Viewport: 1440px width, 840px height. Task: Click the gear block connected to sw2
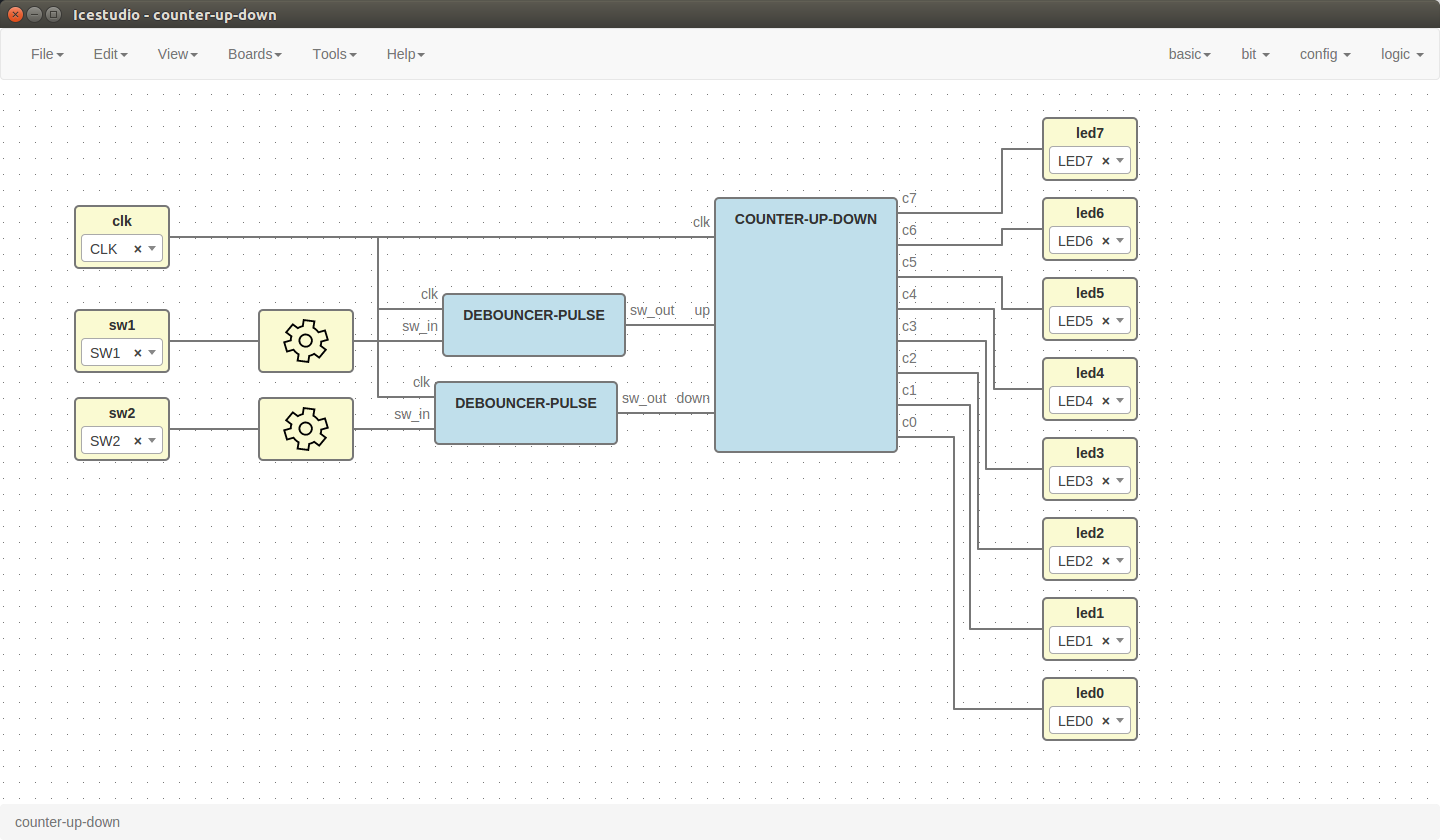[305, 429]
